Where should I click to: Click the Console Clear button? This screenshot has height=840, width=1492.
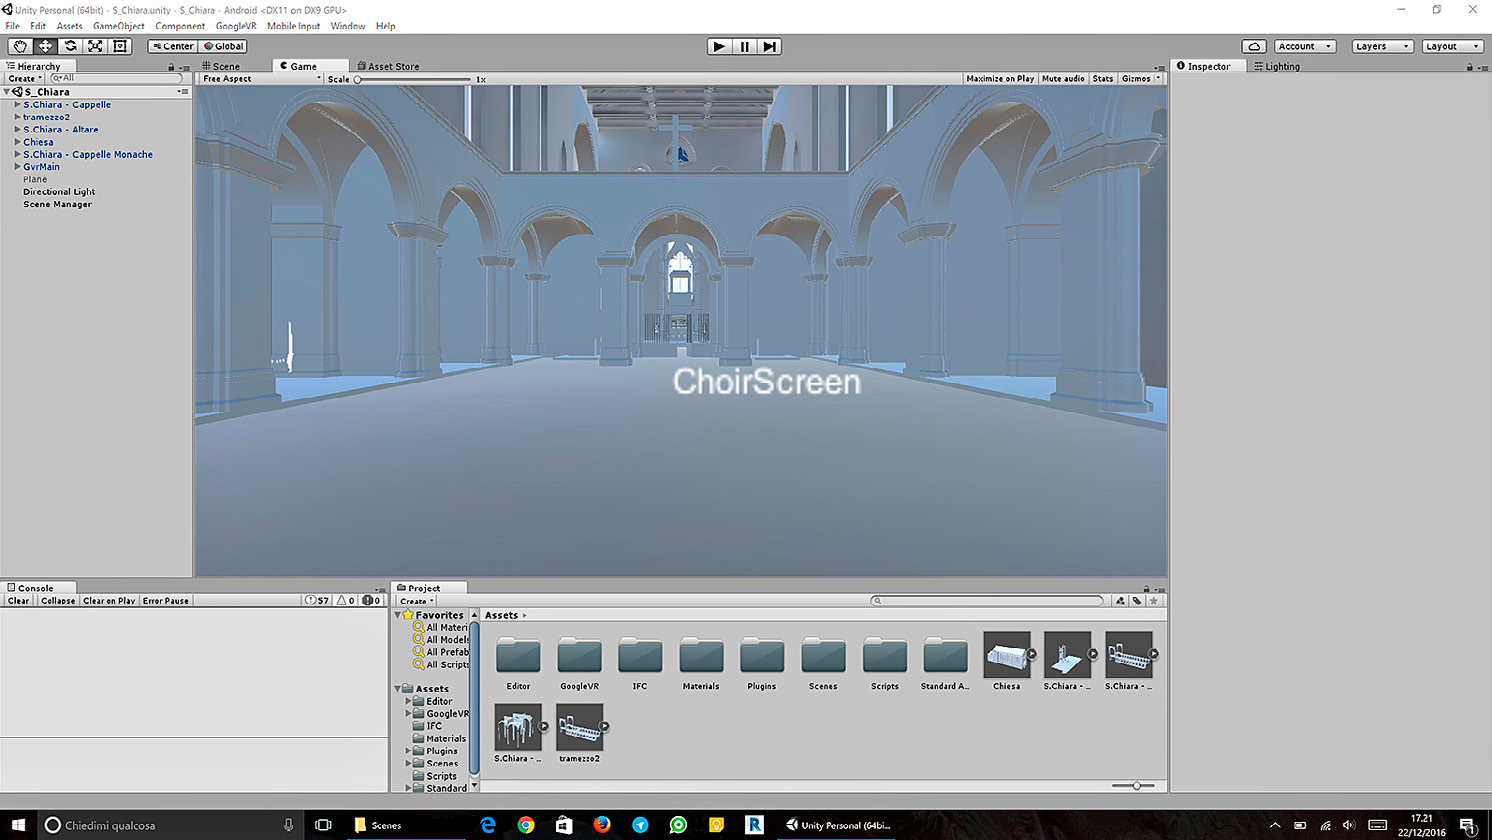[19, 601]
